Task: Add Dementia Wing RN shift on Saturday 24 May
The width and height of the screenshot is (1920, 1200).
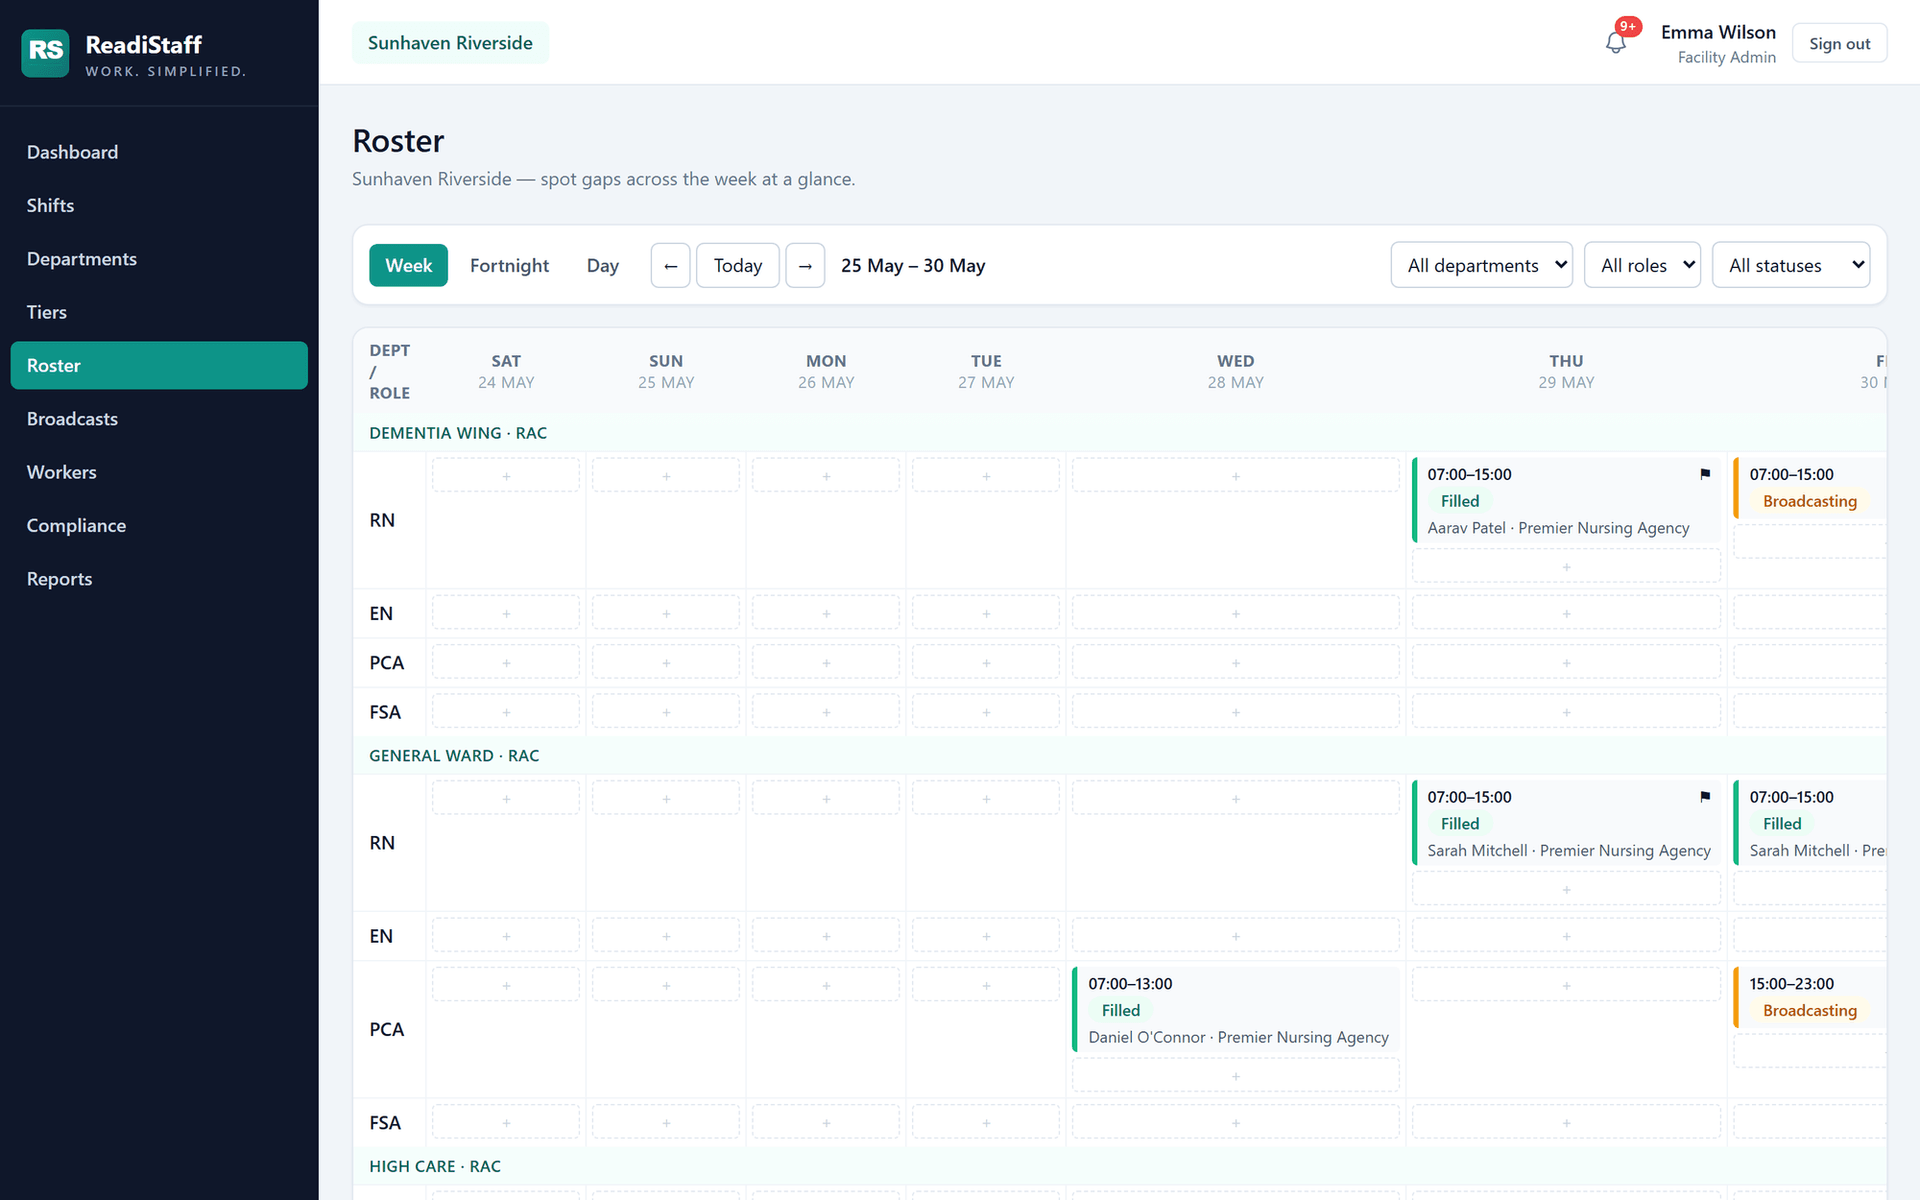Action: tap(506, 475)
